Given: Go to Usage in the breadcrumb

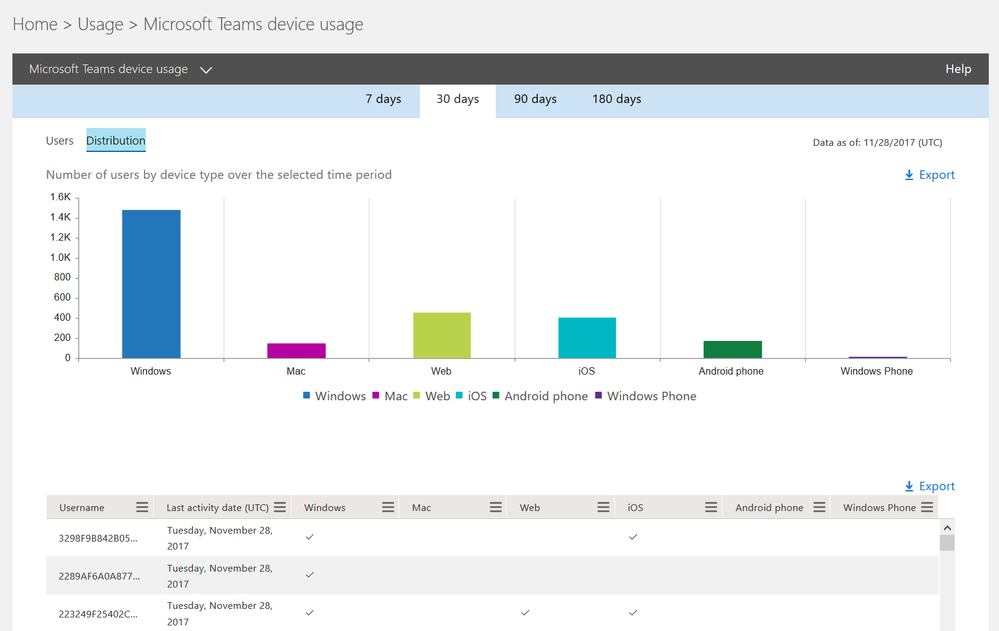Looking at the screenshot, I should (x=101, y=24).
